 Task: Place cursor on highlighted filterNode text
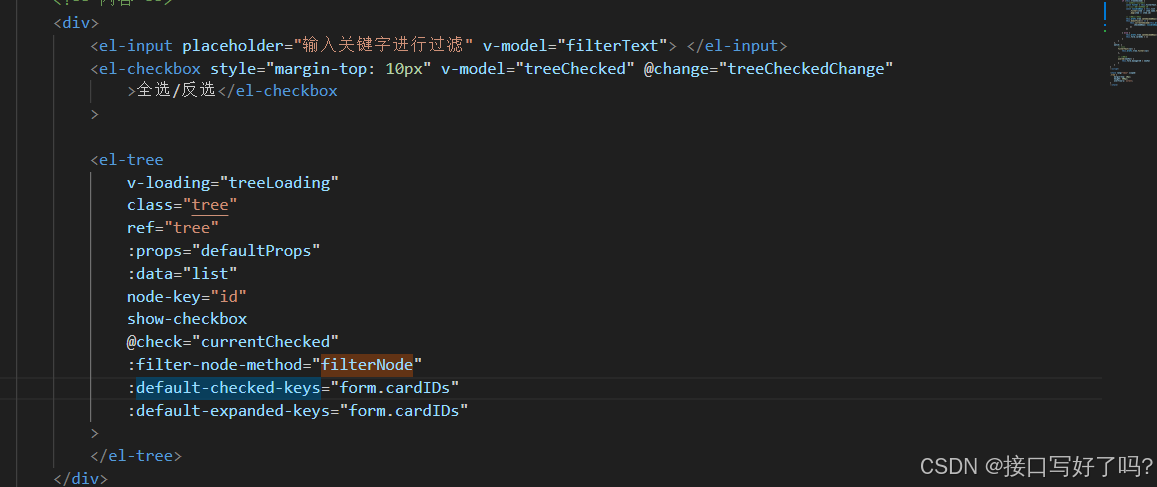coord(367,365)
